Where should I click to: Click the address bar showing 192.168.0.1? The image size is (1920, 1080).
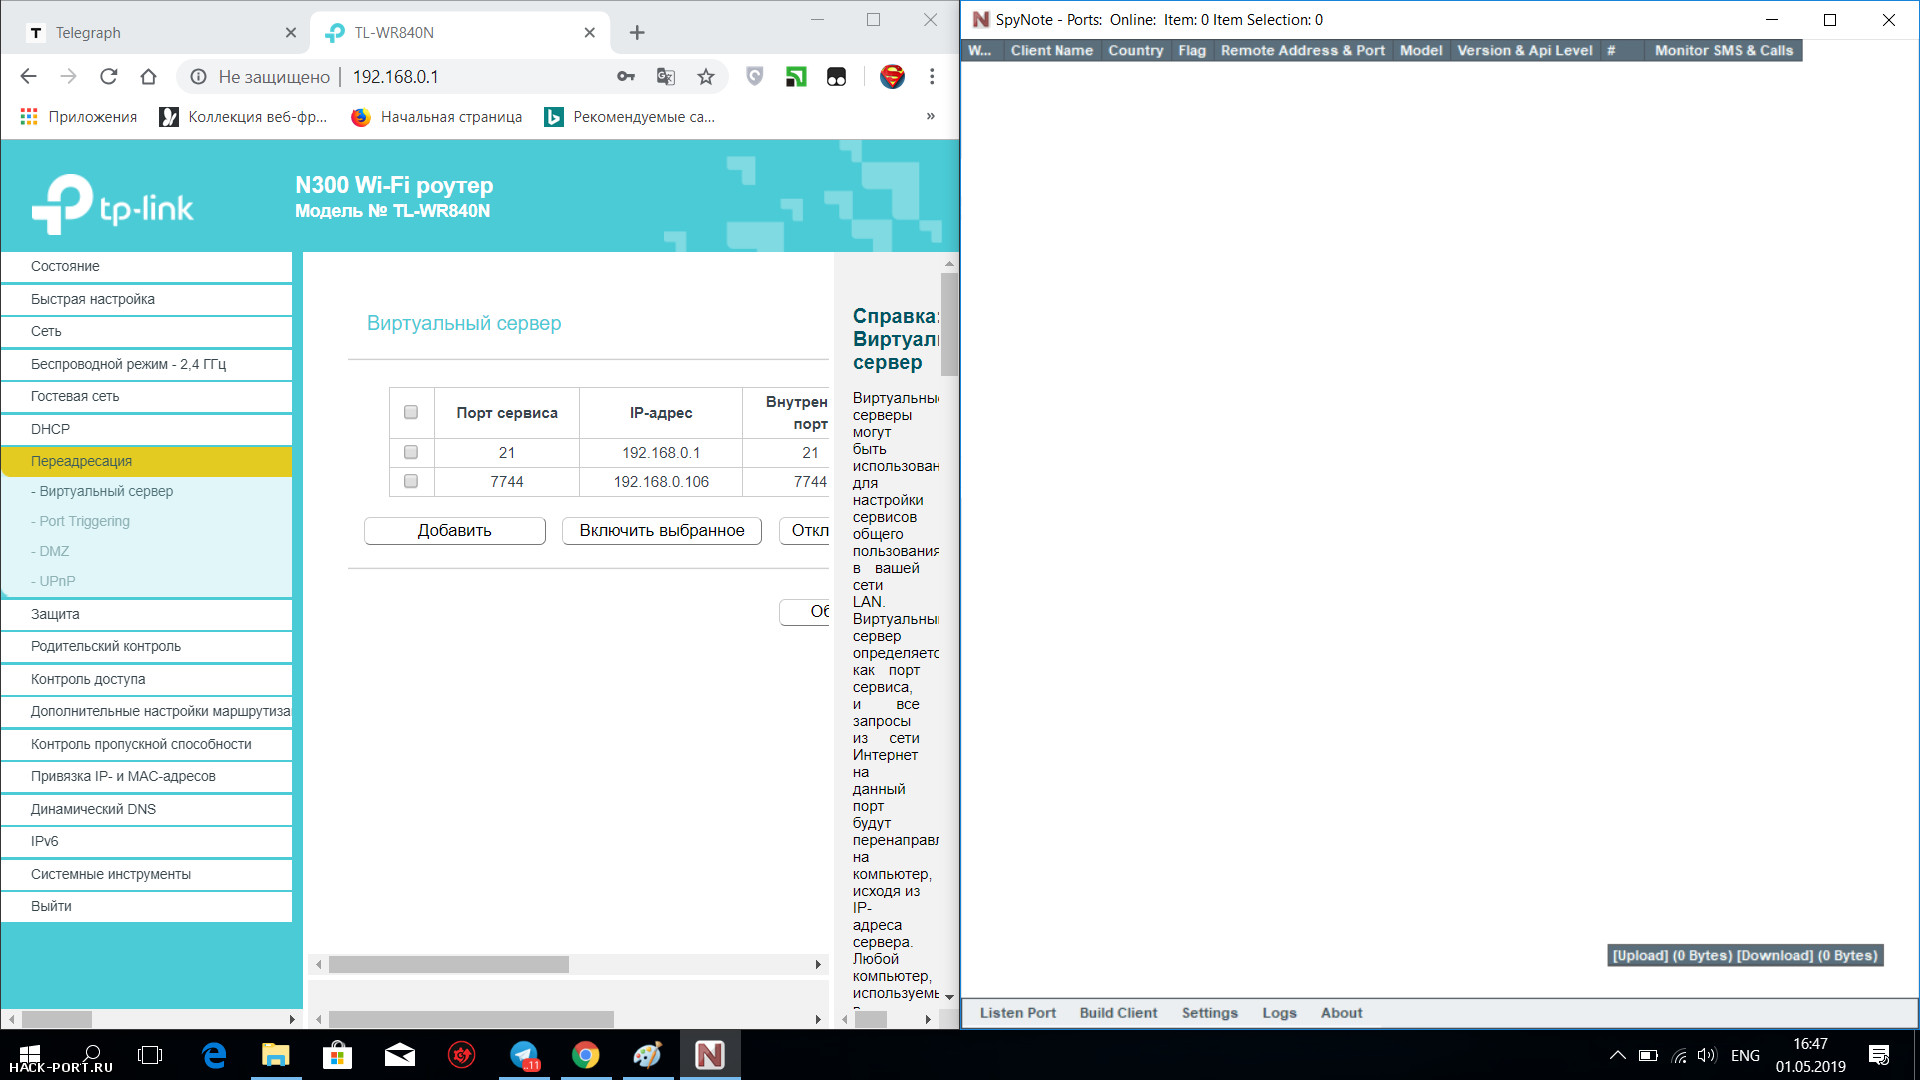coord(395,77)
